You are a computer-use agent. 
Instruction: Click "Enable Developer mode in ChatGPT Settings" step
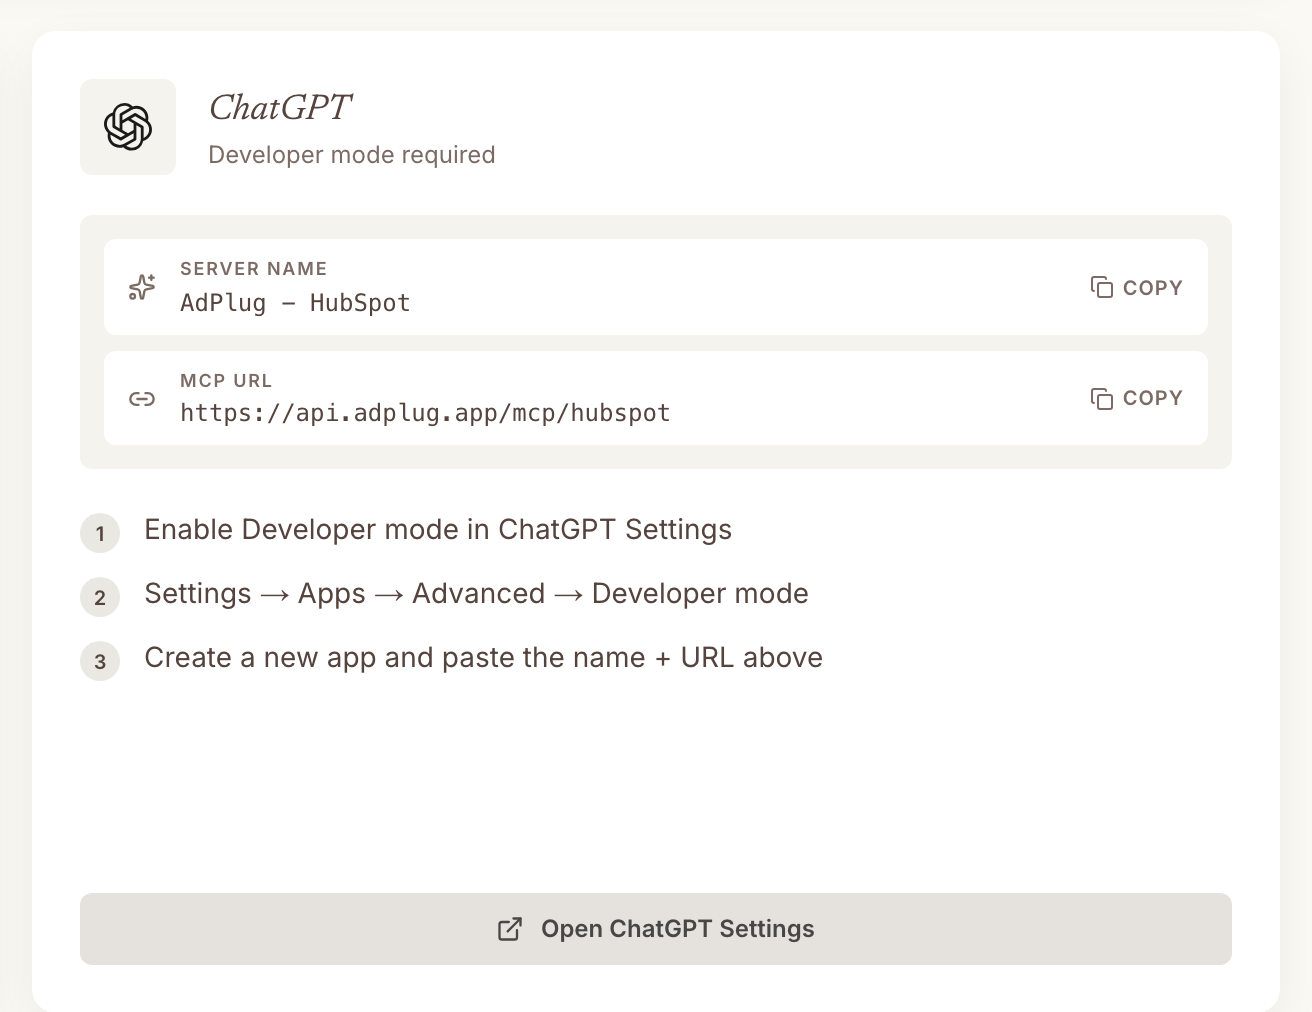(438, 530)
